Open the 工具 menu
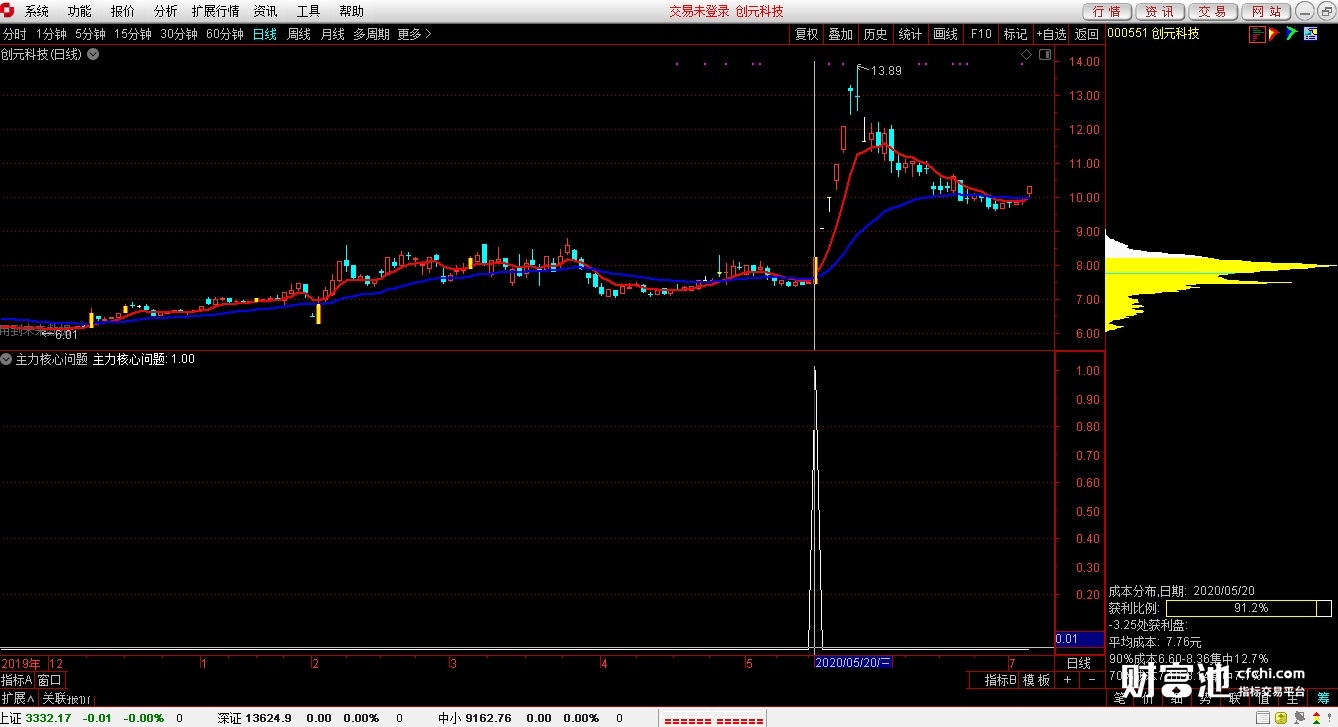Screen dimensions: 1338x727 pyautogui.click(x=309, y=11)
